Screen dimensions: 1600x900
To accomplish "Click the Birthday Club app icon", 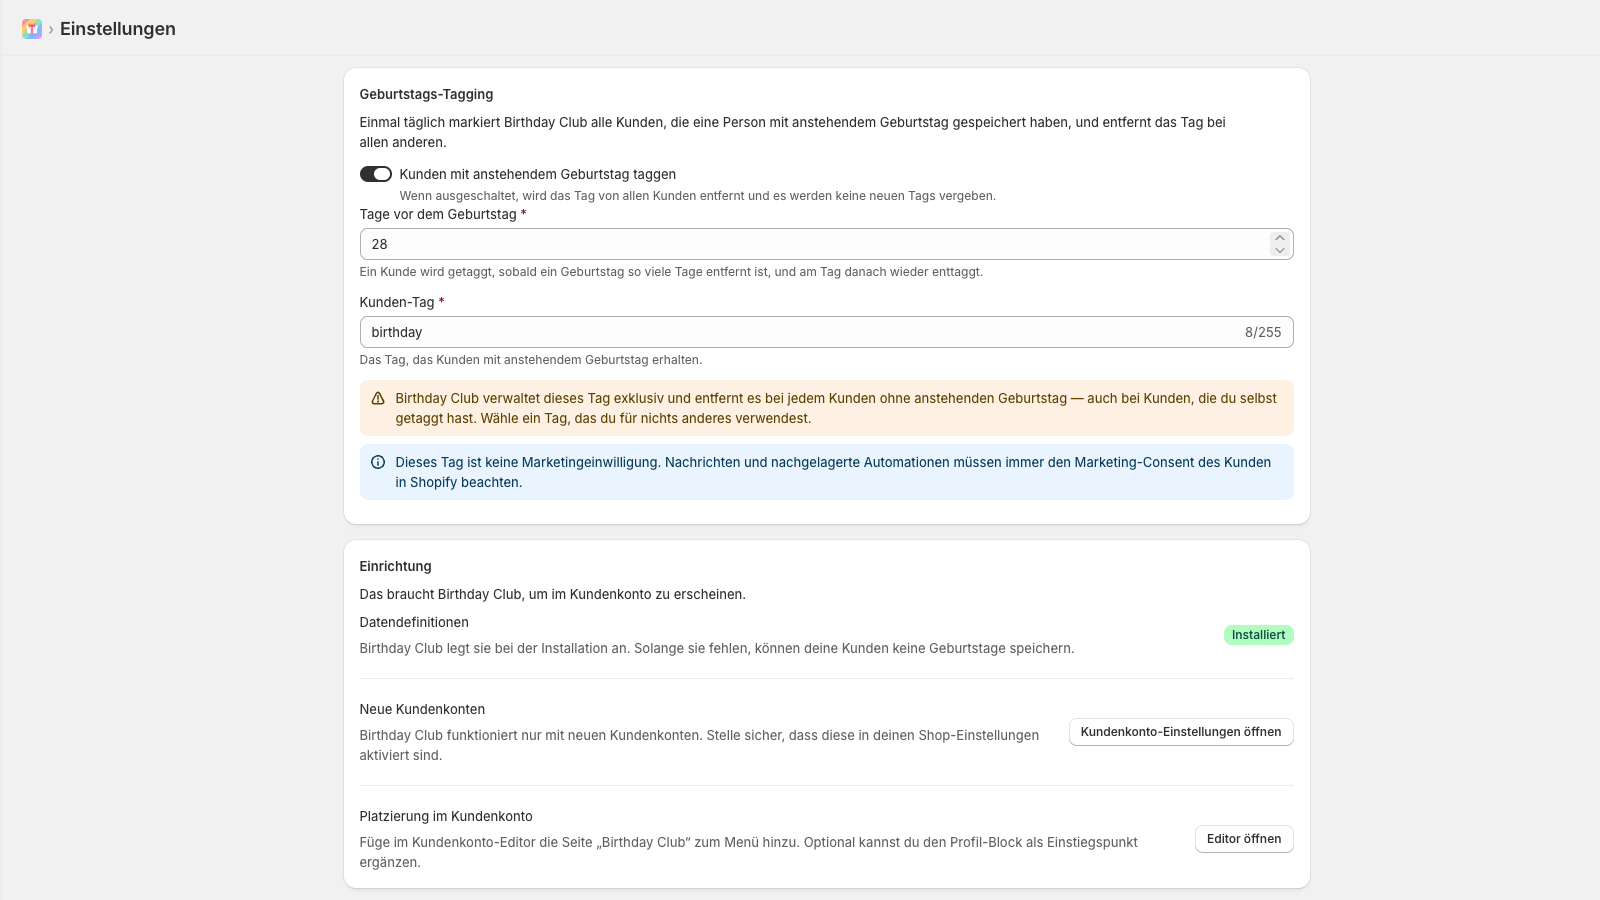I will coord(32,29).
